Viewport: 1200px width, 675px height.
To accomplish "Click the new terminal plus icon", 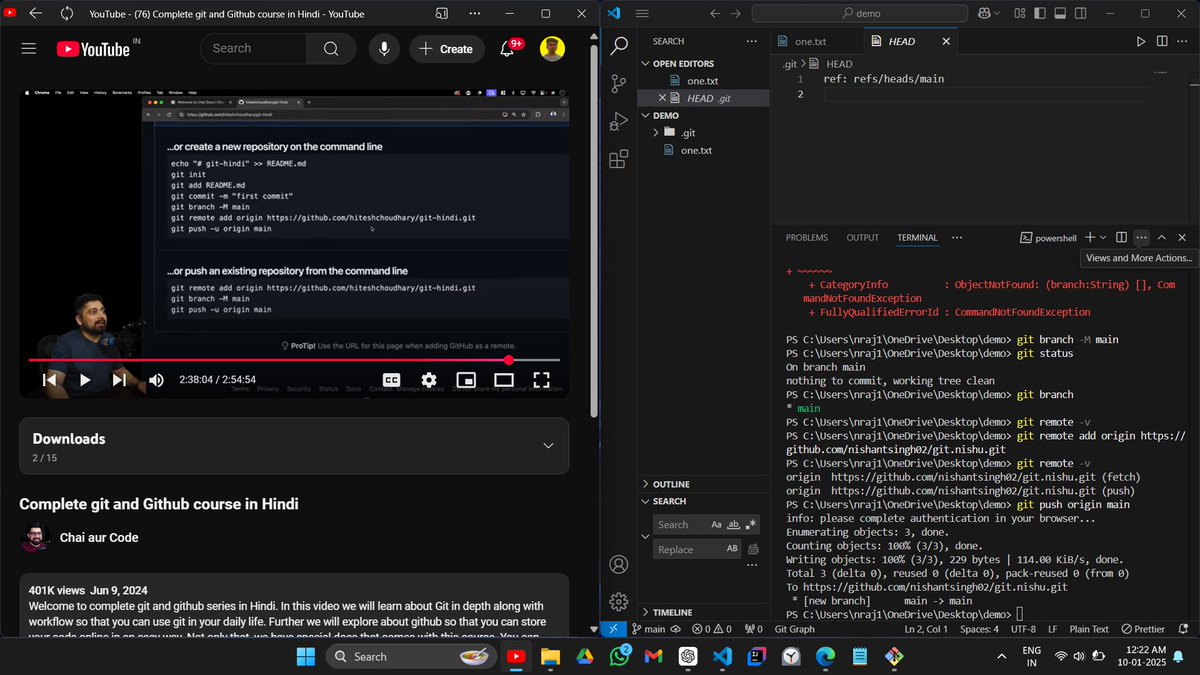I will click(1090, 237).
